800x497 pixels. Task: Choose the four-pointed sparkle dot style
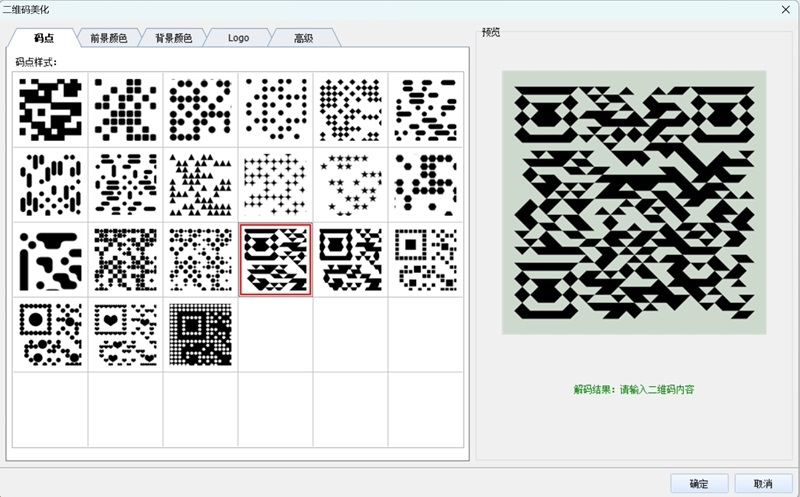point(275,184)
